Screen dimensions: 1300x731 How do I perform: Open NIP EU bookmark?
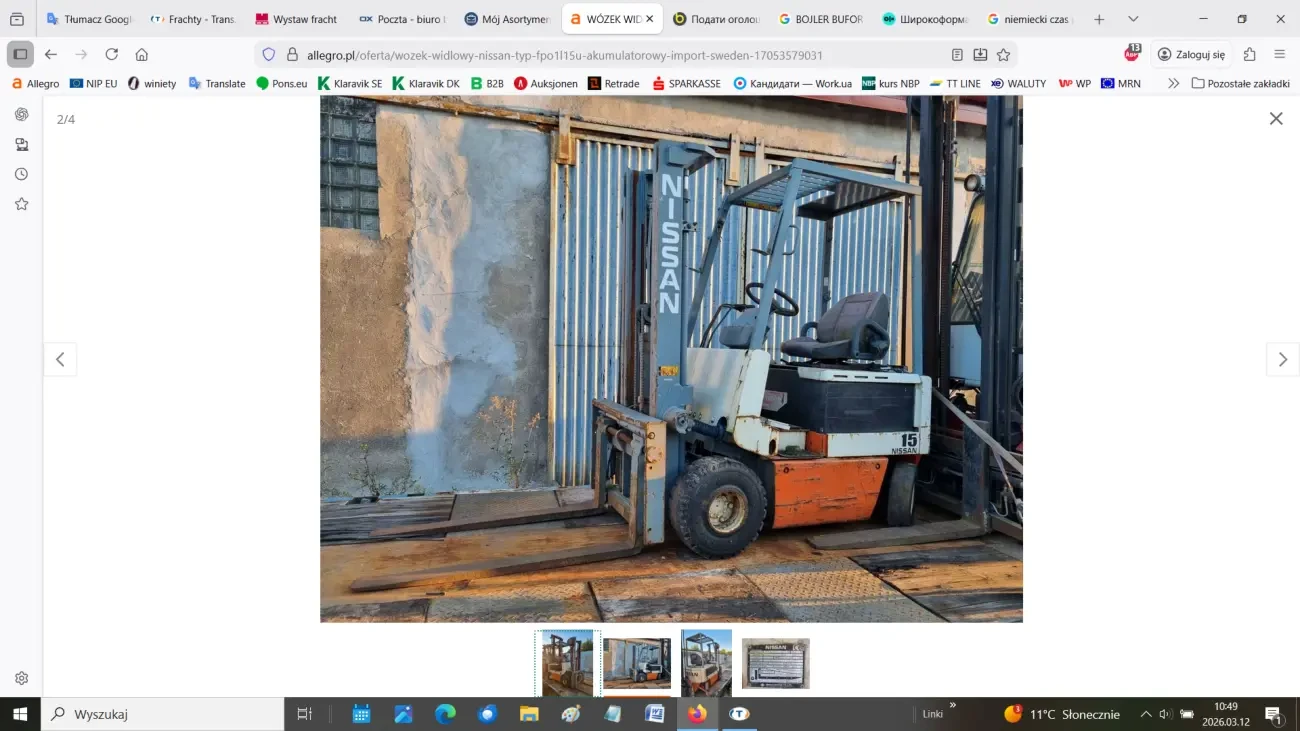[x=93, y=83]
